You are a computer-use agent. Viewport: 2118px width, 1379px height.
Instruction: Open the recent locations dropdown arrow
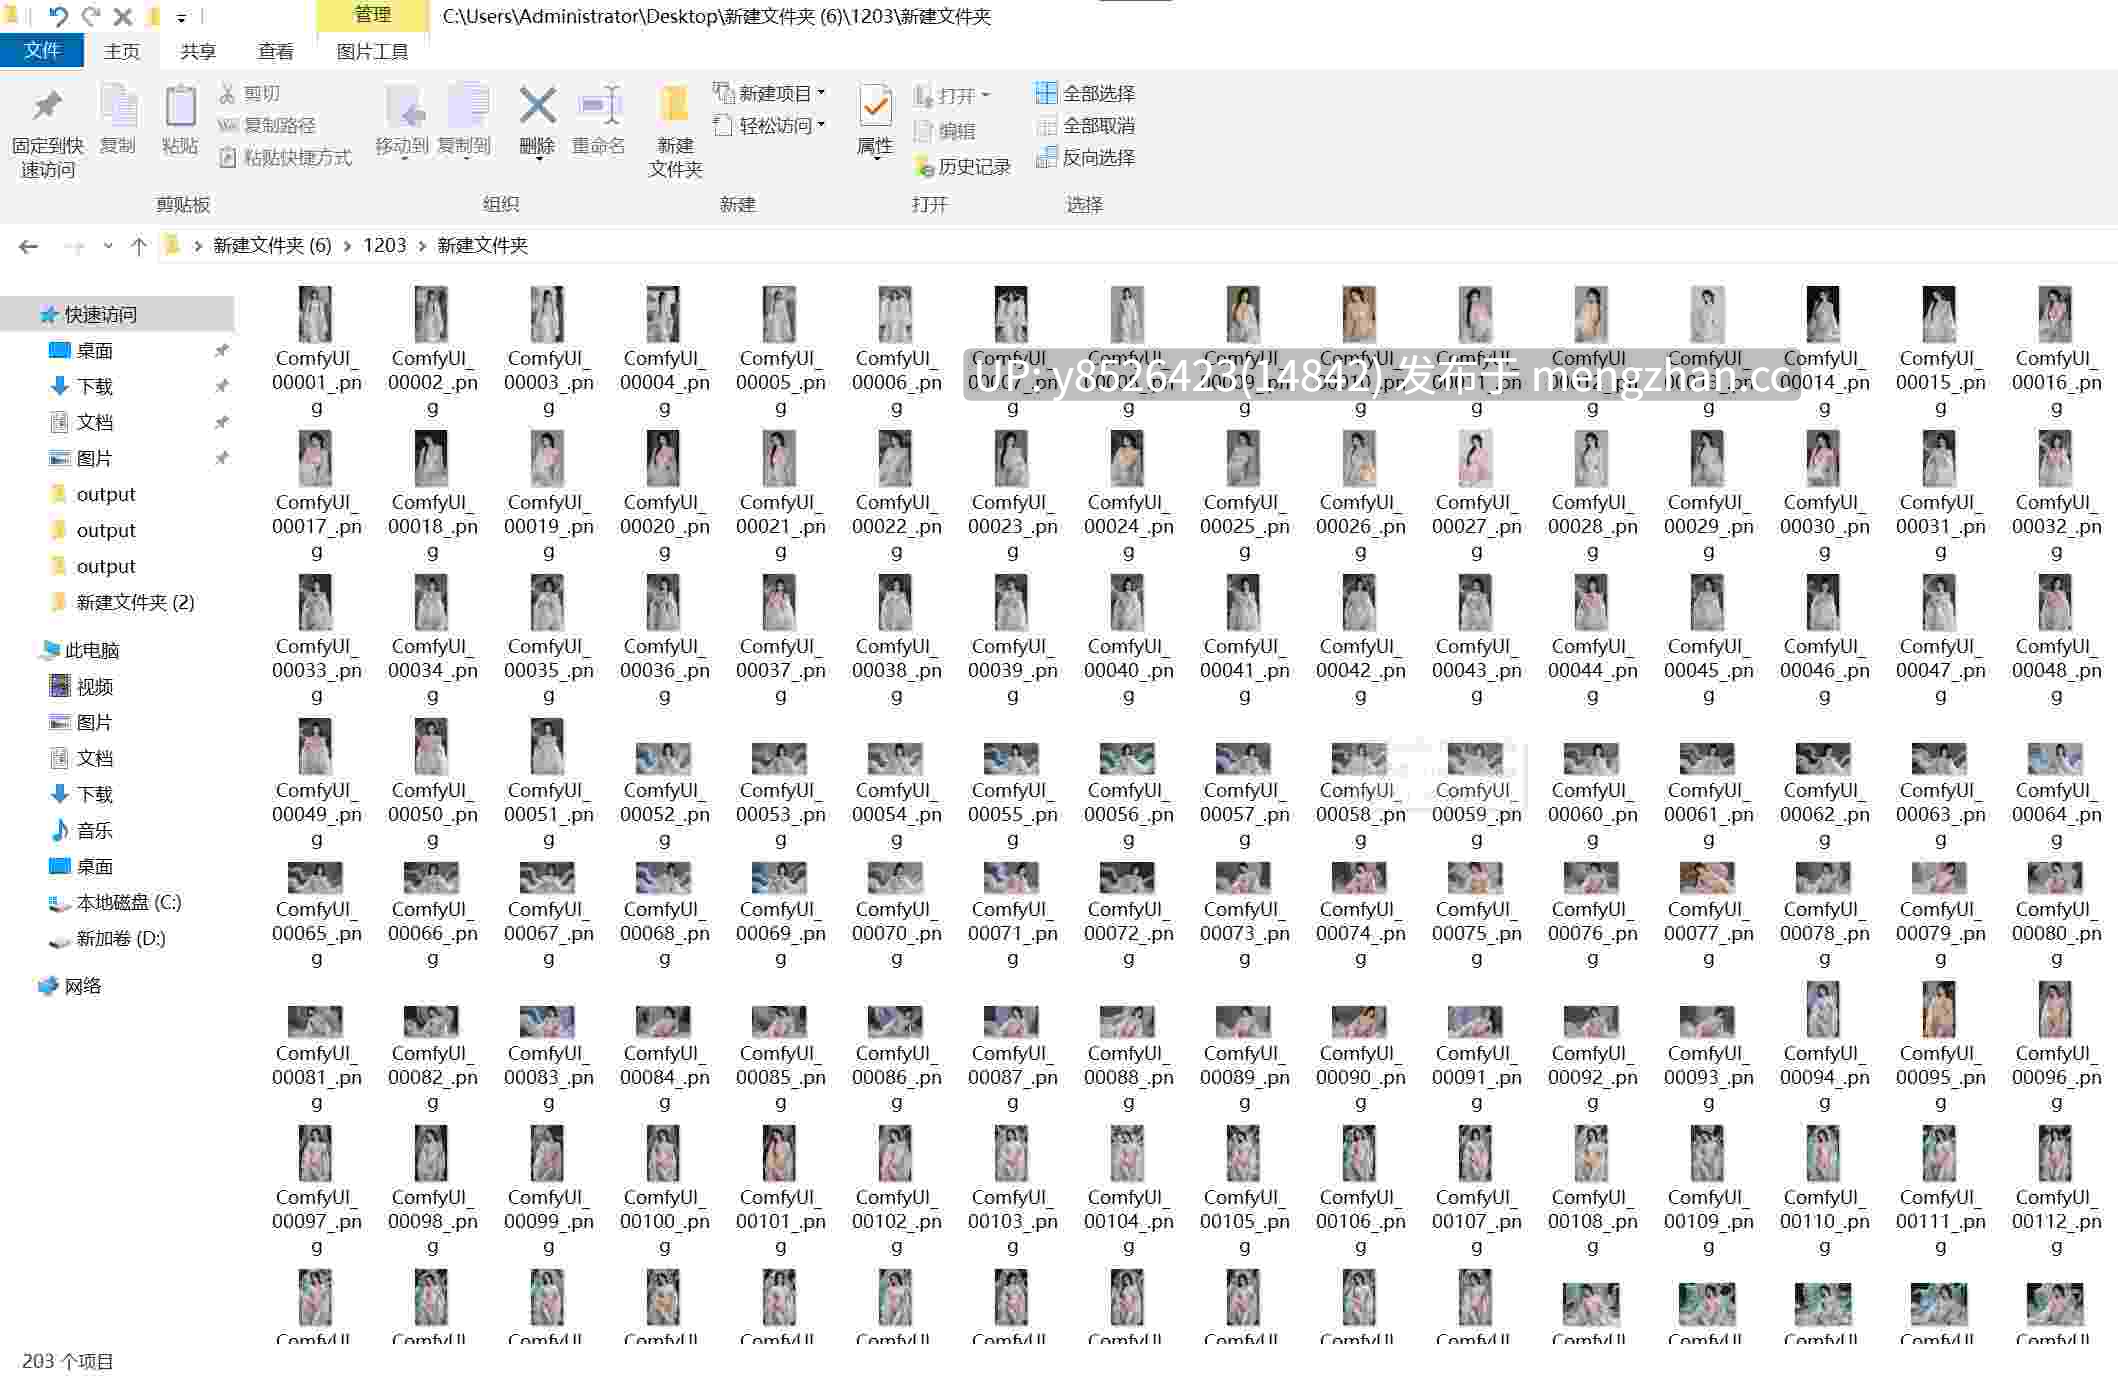(108, 245)
